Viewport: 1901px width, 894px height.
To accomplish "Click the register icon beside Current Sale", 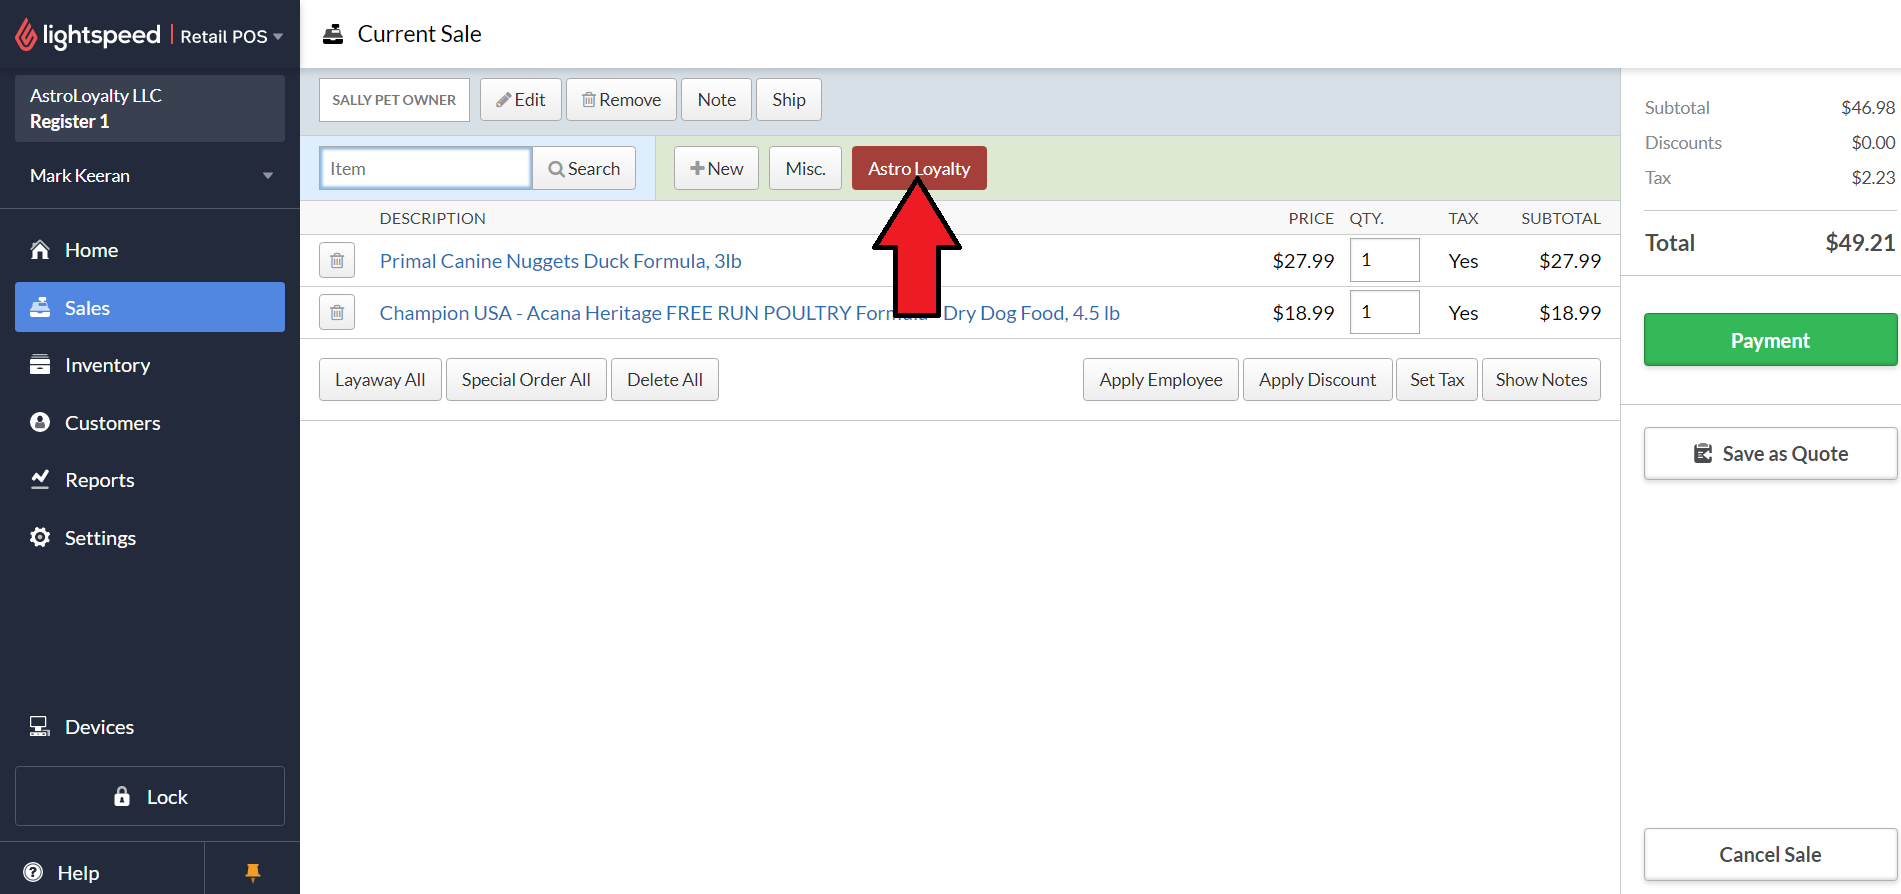I will click(x=333, y=34).
